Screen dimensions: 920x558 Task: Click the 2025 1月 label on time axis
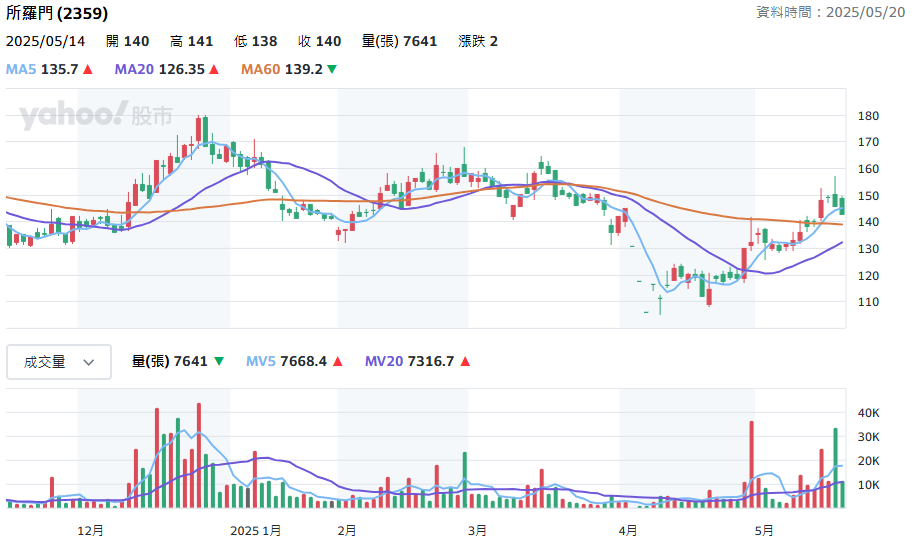[255, 530]
